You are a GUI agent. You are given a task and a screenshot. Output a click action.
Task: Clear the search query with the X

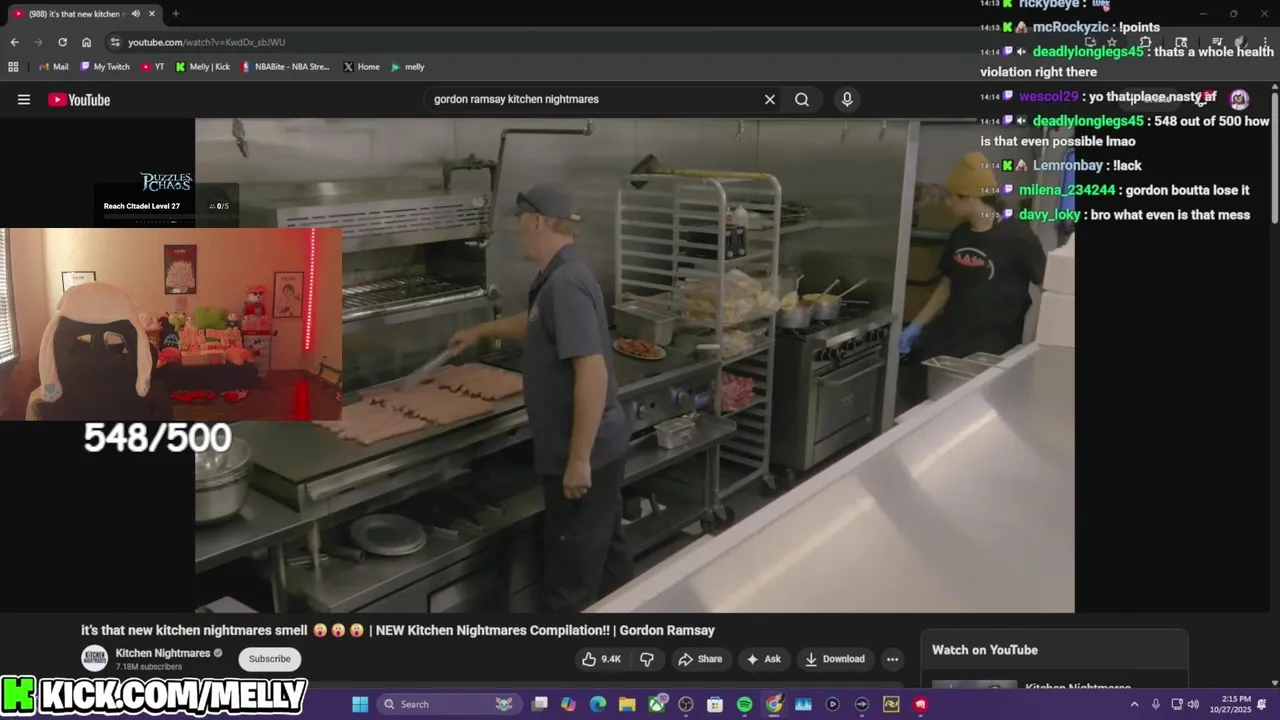tap(770, 99)
